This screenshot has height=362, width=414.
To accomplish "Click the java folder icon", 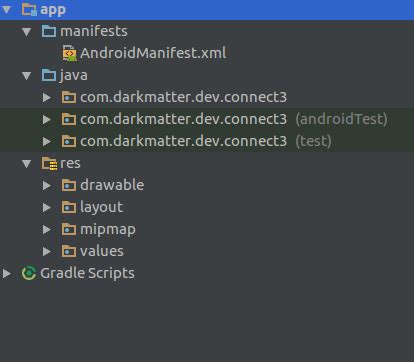I will (x=49, y=75).
